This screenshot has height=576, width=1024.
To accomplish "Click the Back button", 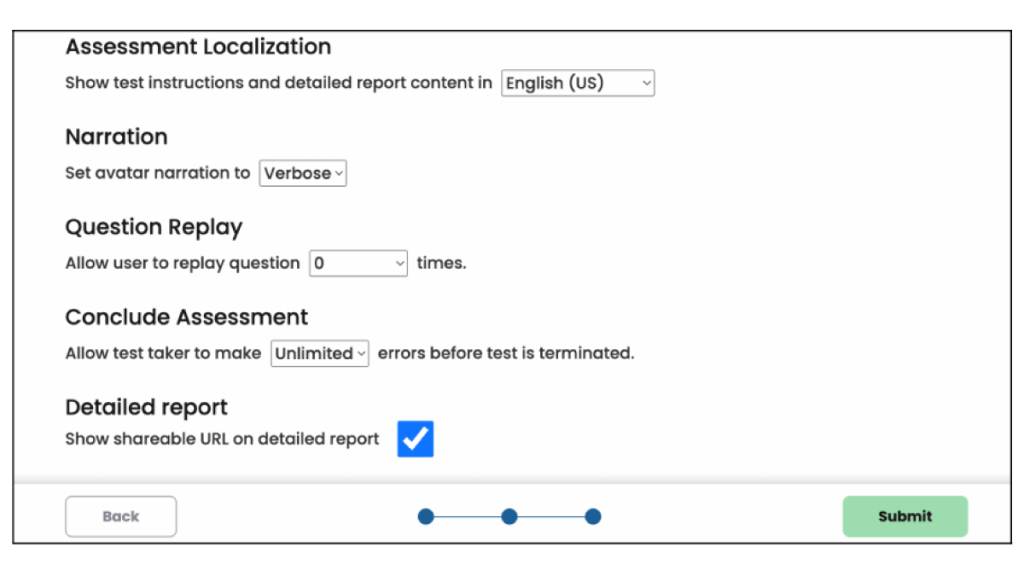I will click(121, 516).
